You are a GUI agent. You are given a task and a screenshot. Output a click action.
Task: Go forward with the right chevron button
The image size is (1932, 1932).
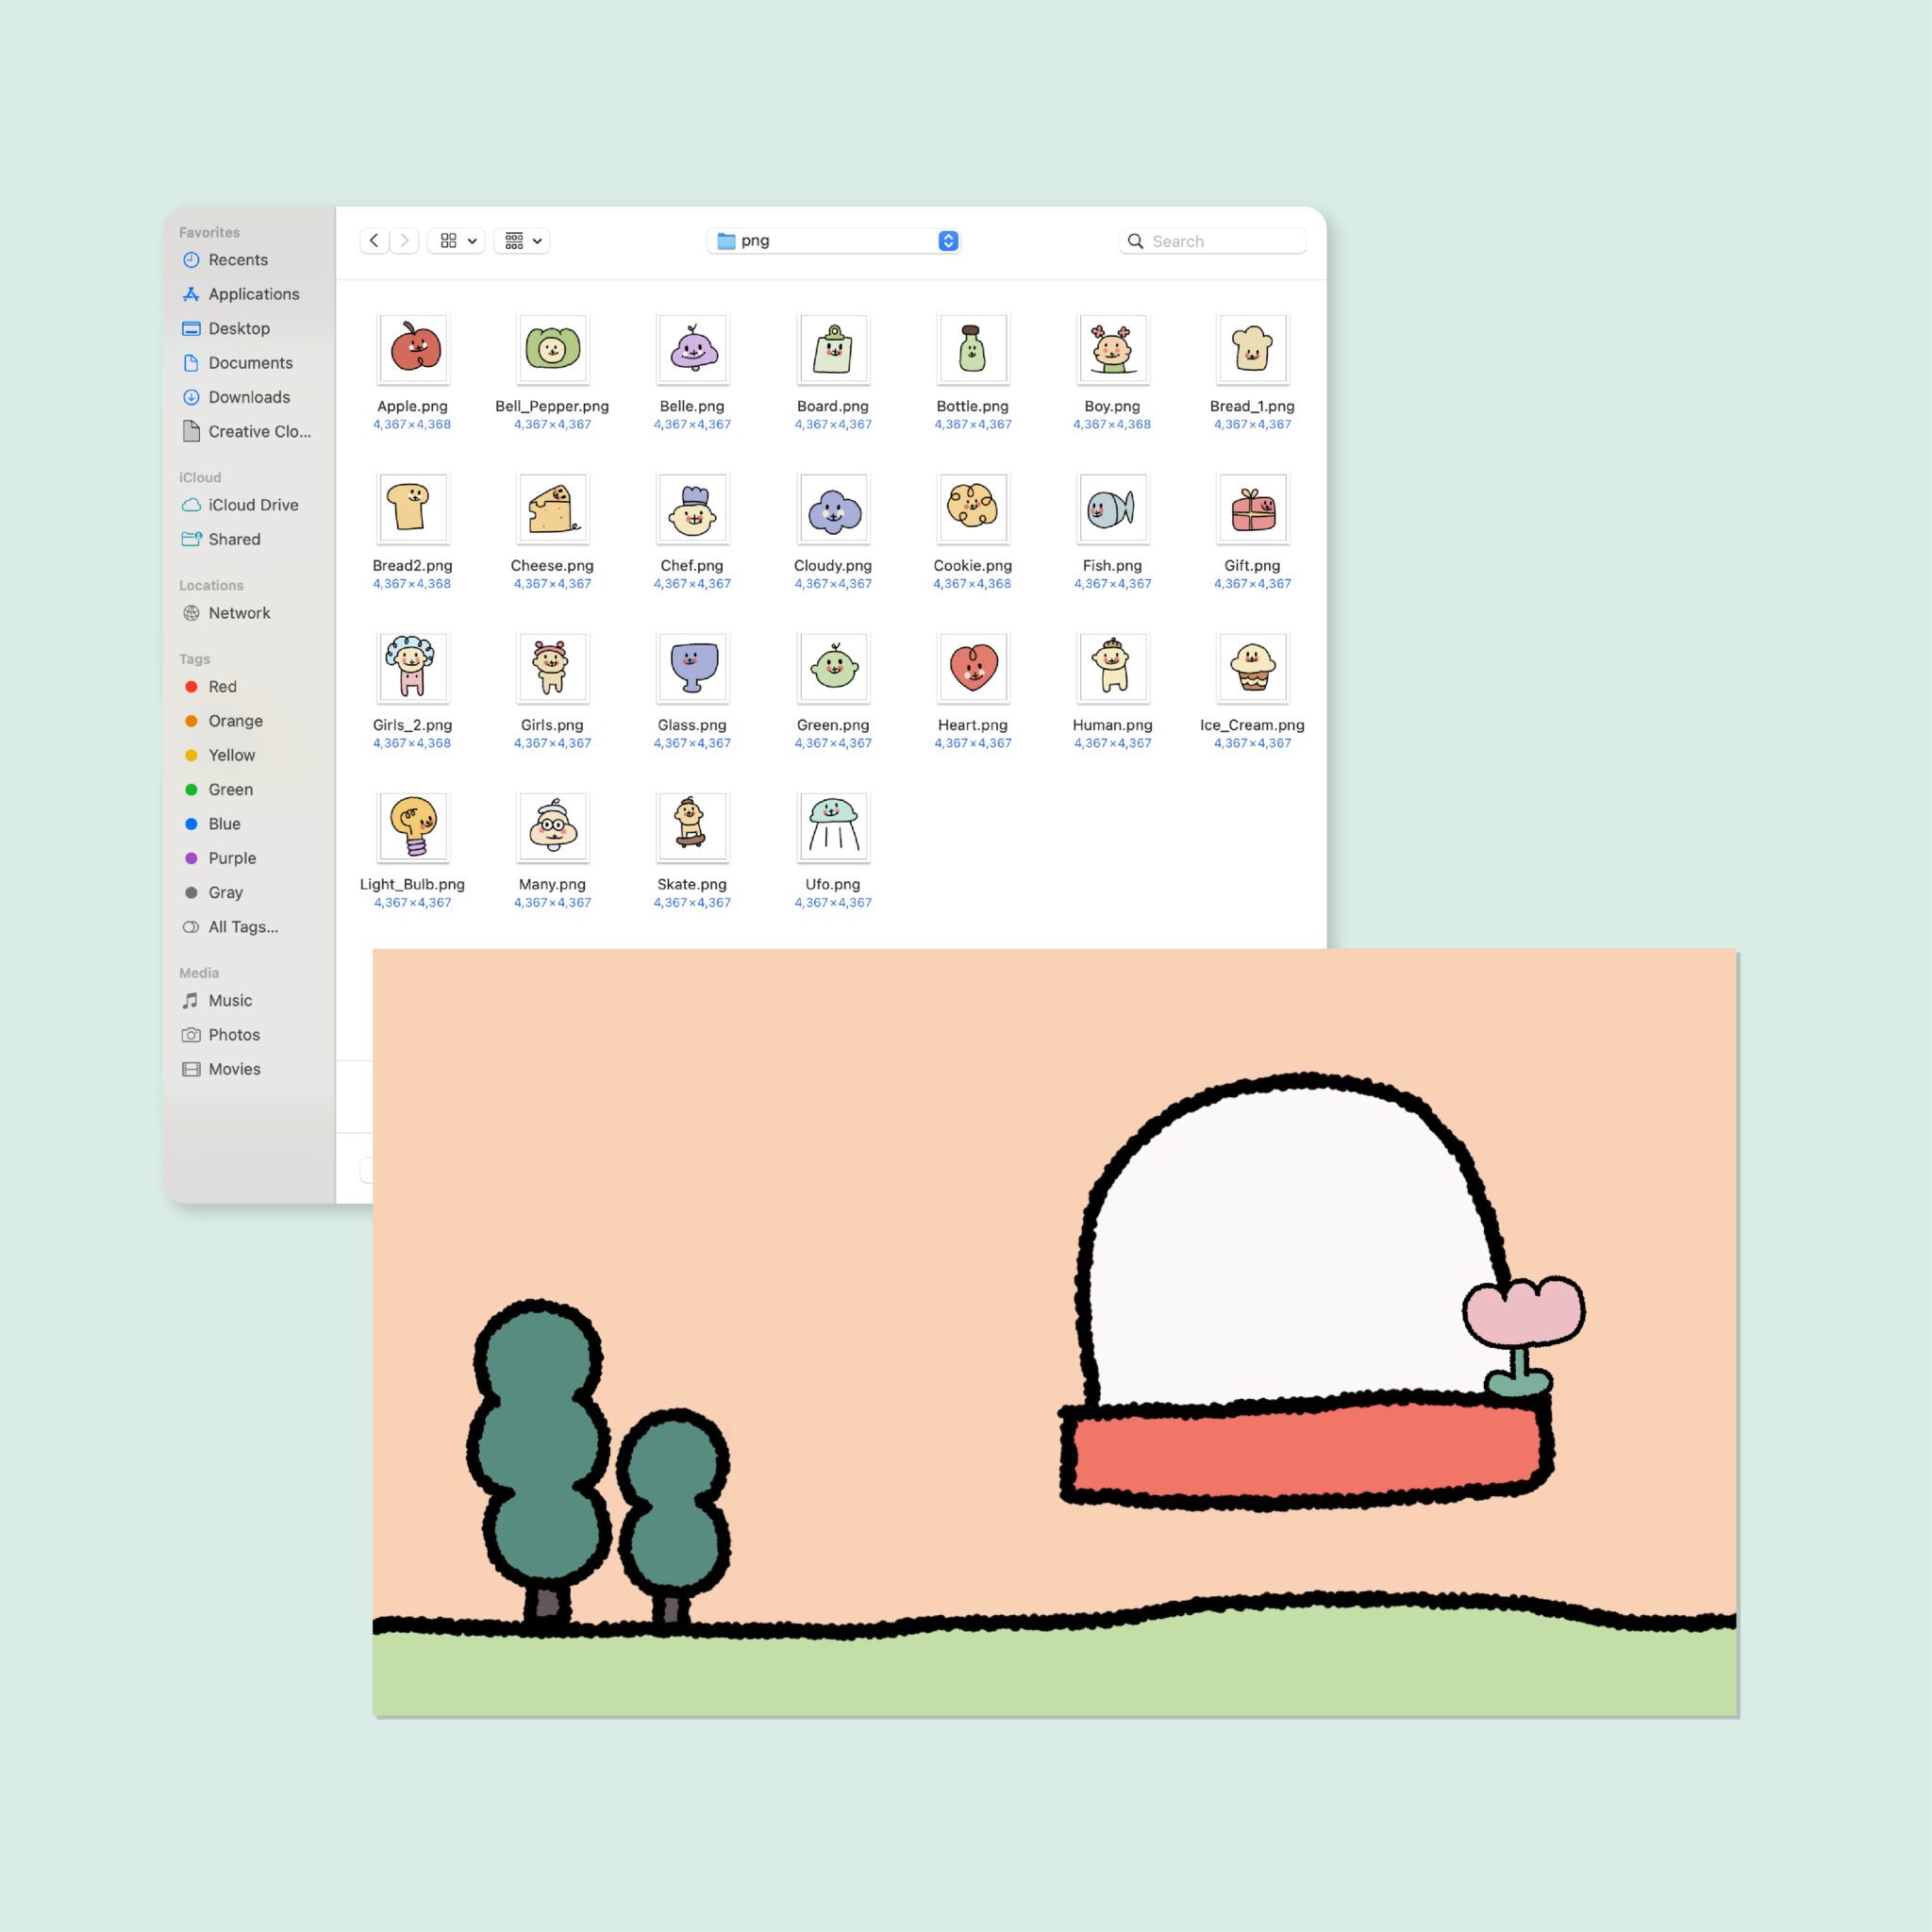click(x=404, y=241)
